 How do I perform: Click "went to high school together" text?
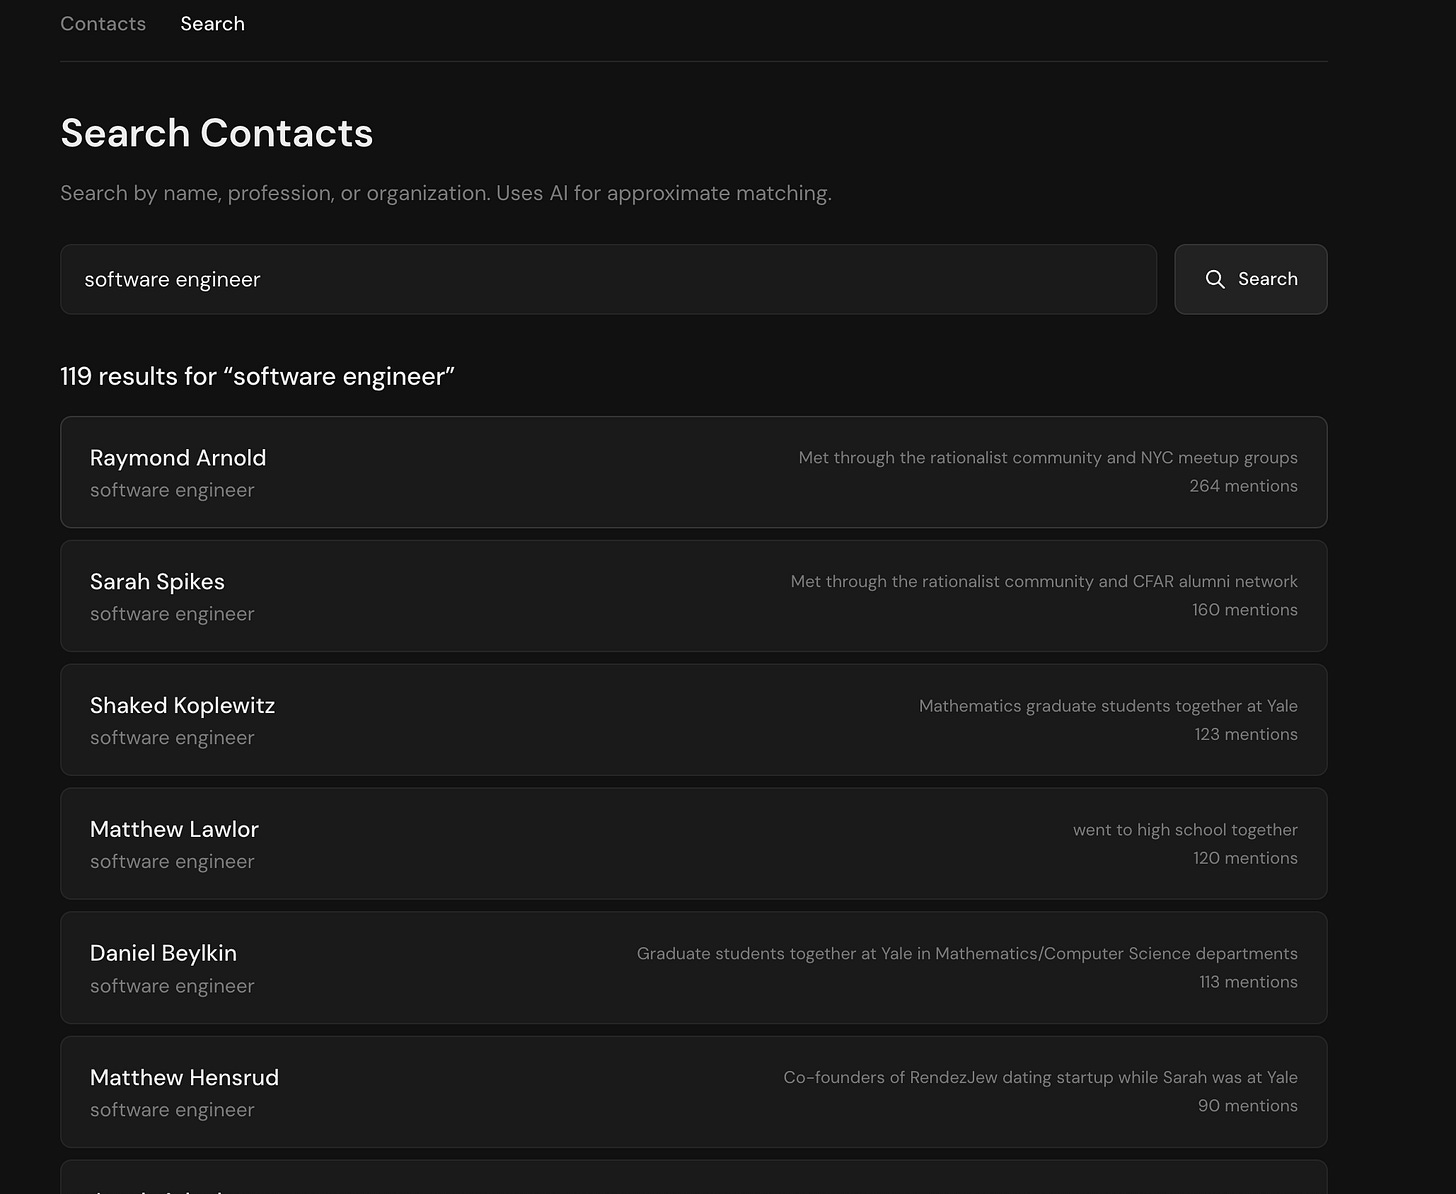coord(1185,830)
